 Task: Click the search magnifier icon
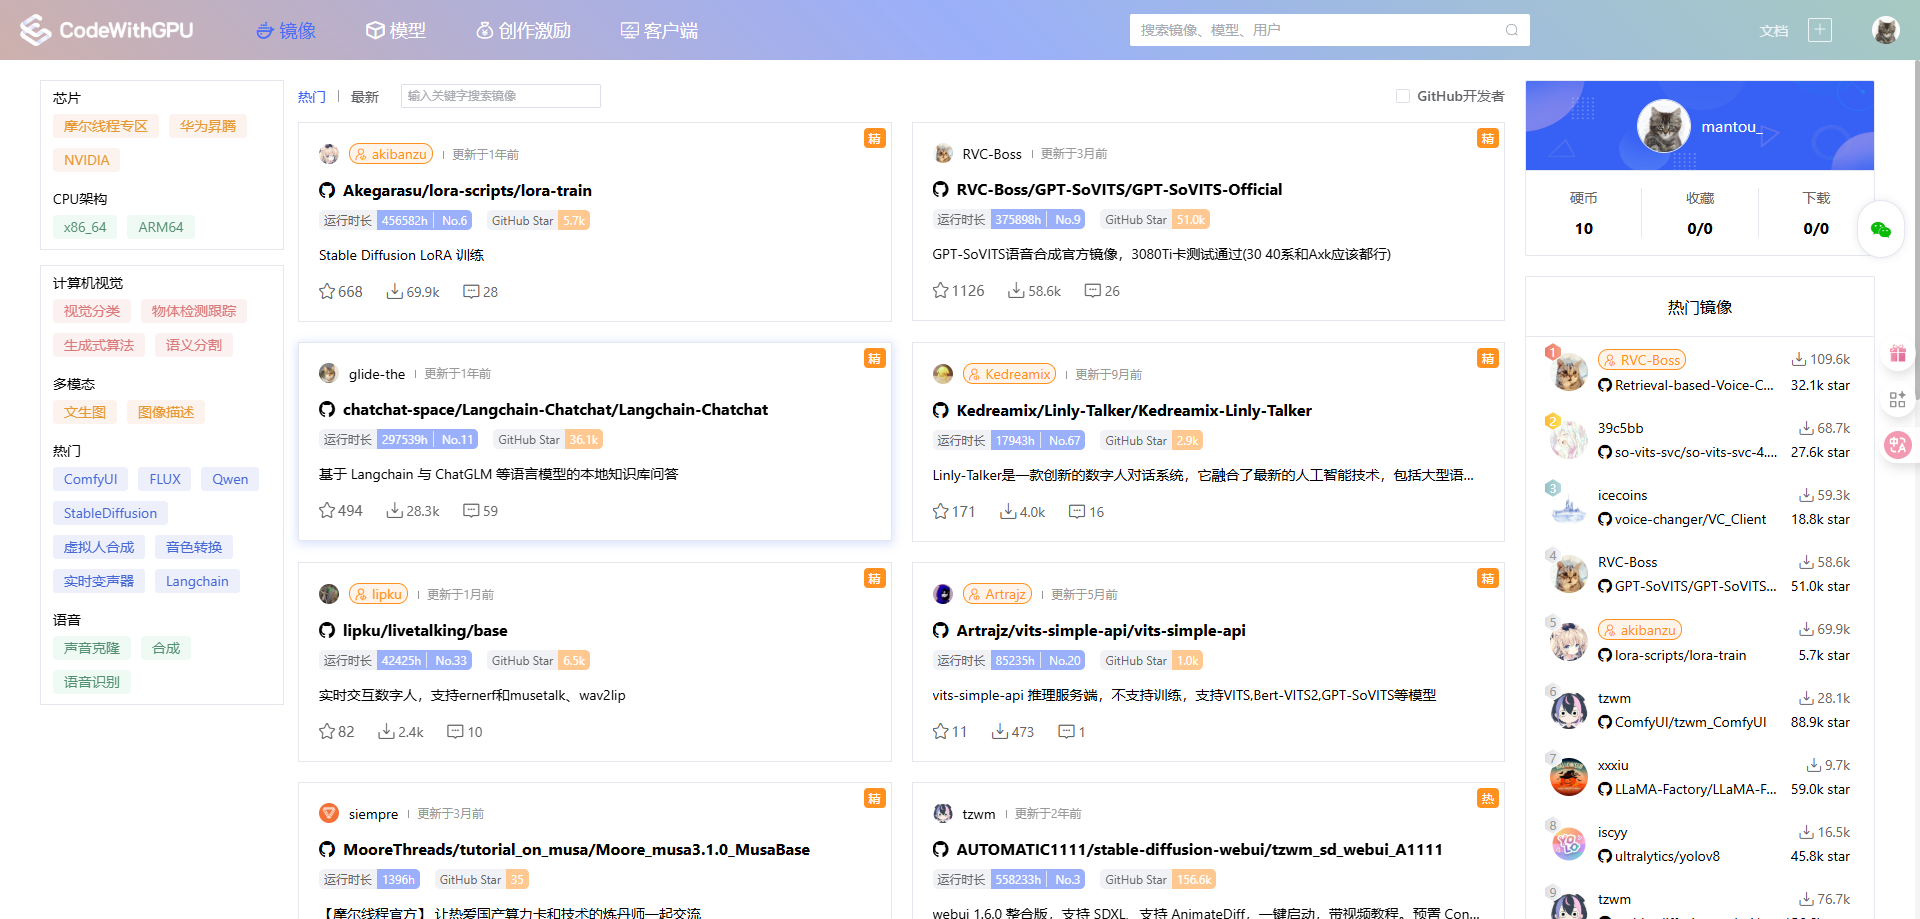pos(1512,30)
